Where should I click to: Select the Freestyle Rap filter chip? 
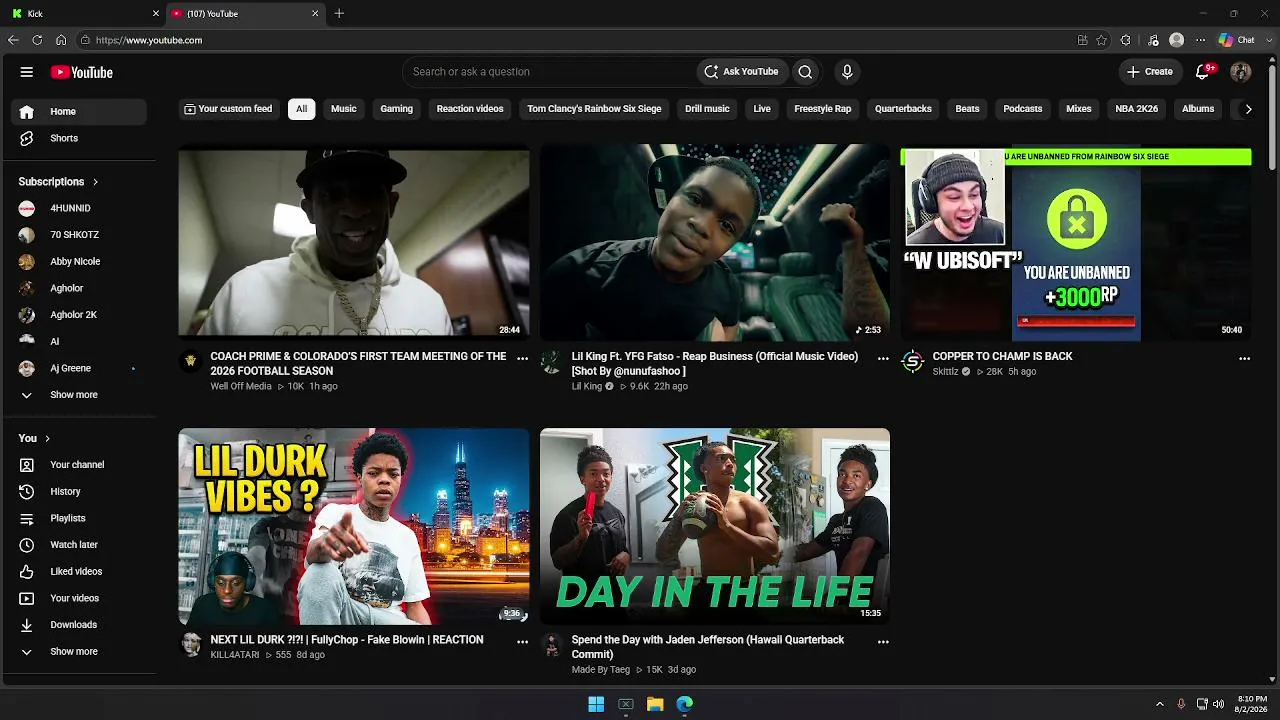823,109
